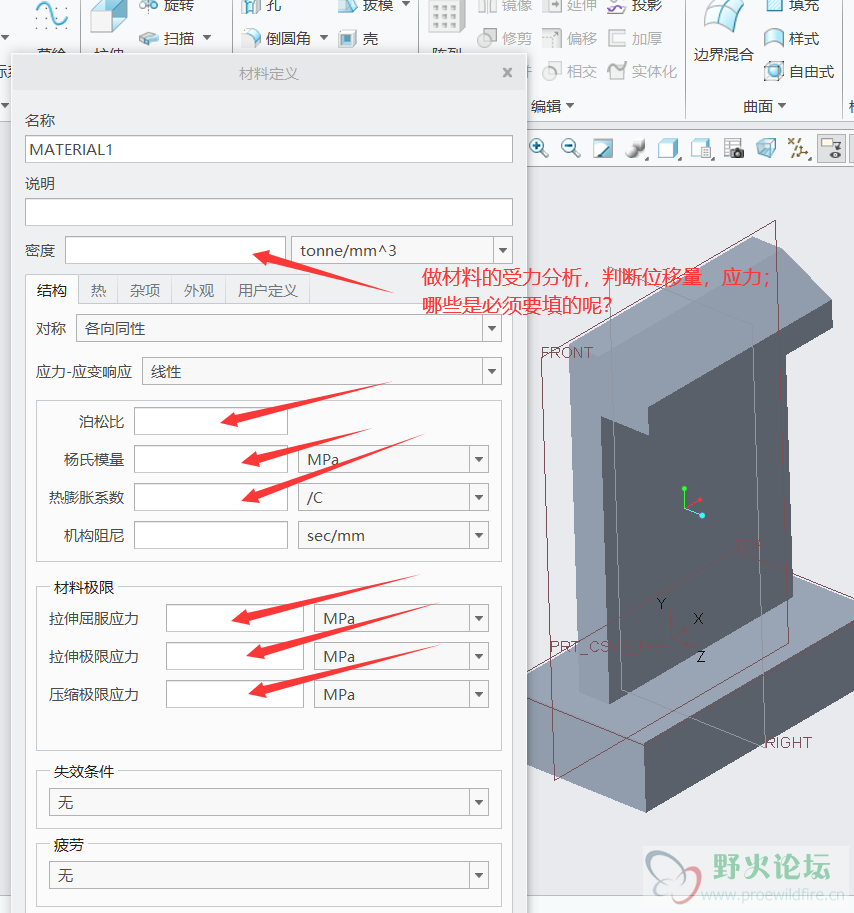The image size is (854, 913).
Task: Open the 机构阻尼 sec/mm unit dropdown
Action: (x=479, y=536)
